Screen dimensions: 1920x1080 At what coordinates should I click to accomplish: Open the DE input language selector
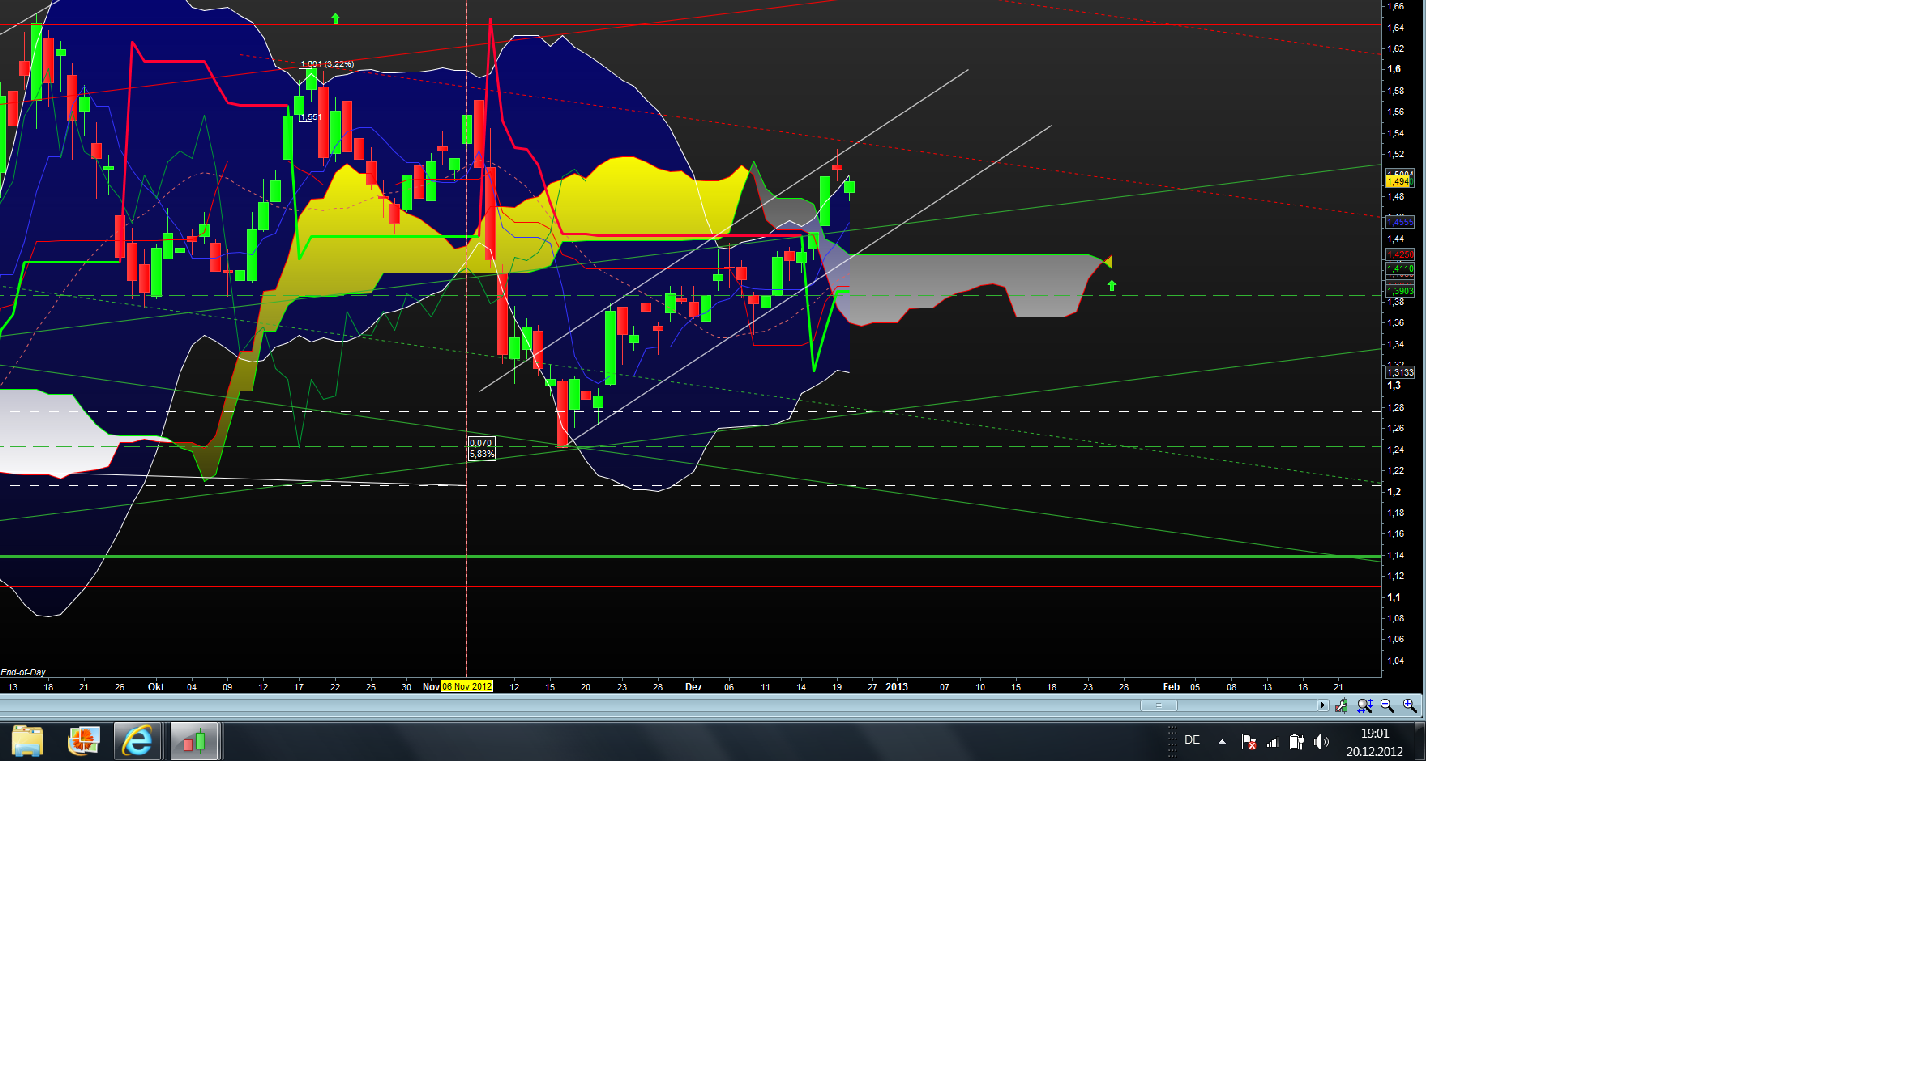(x=1192, y=741)
